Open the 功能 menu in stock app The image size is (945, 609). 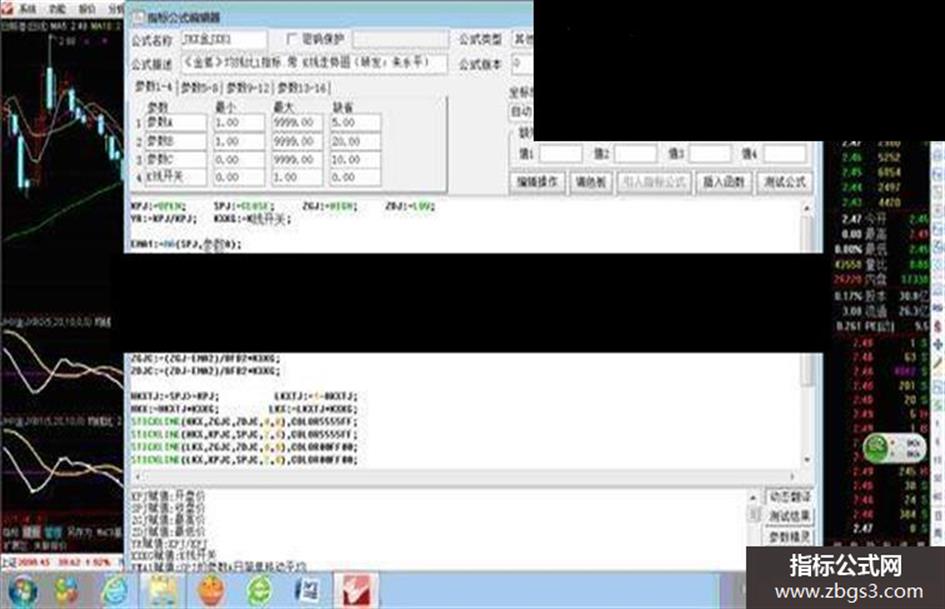pos(57,8)
